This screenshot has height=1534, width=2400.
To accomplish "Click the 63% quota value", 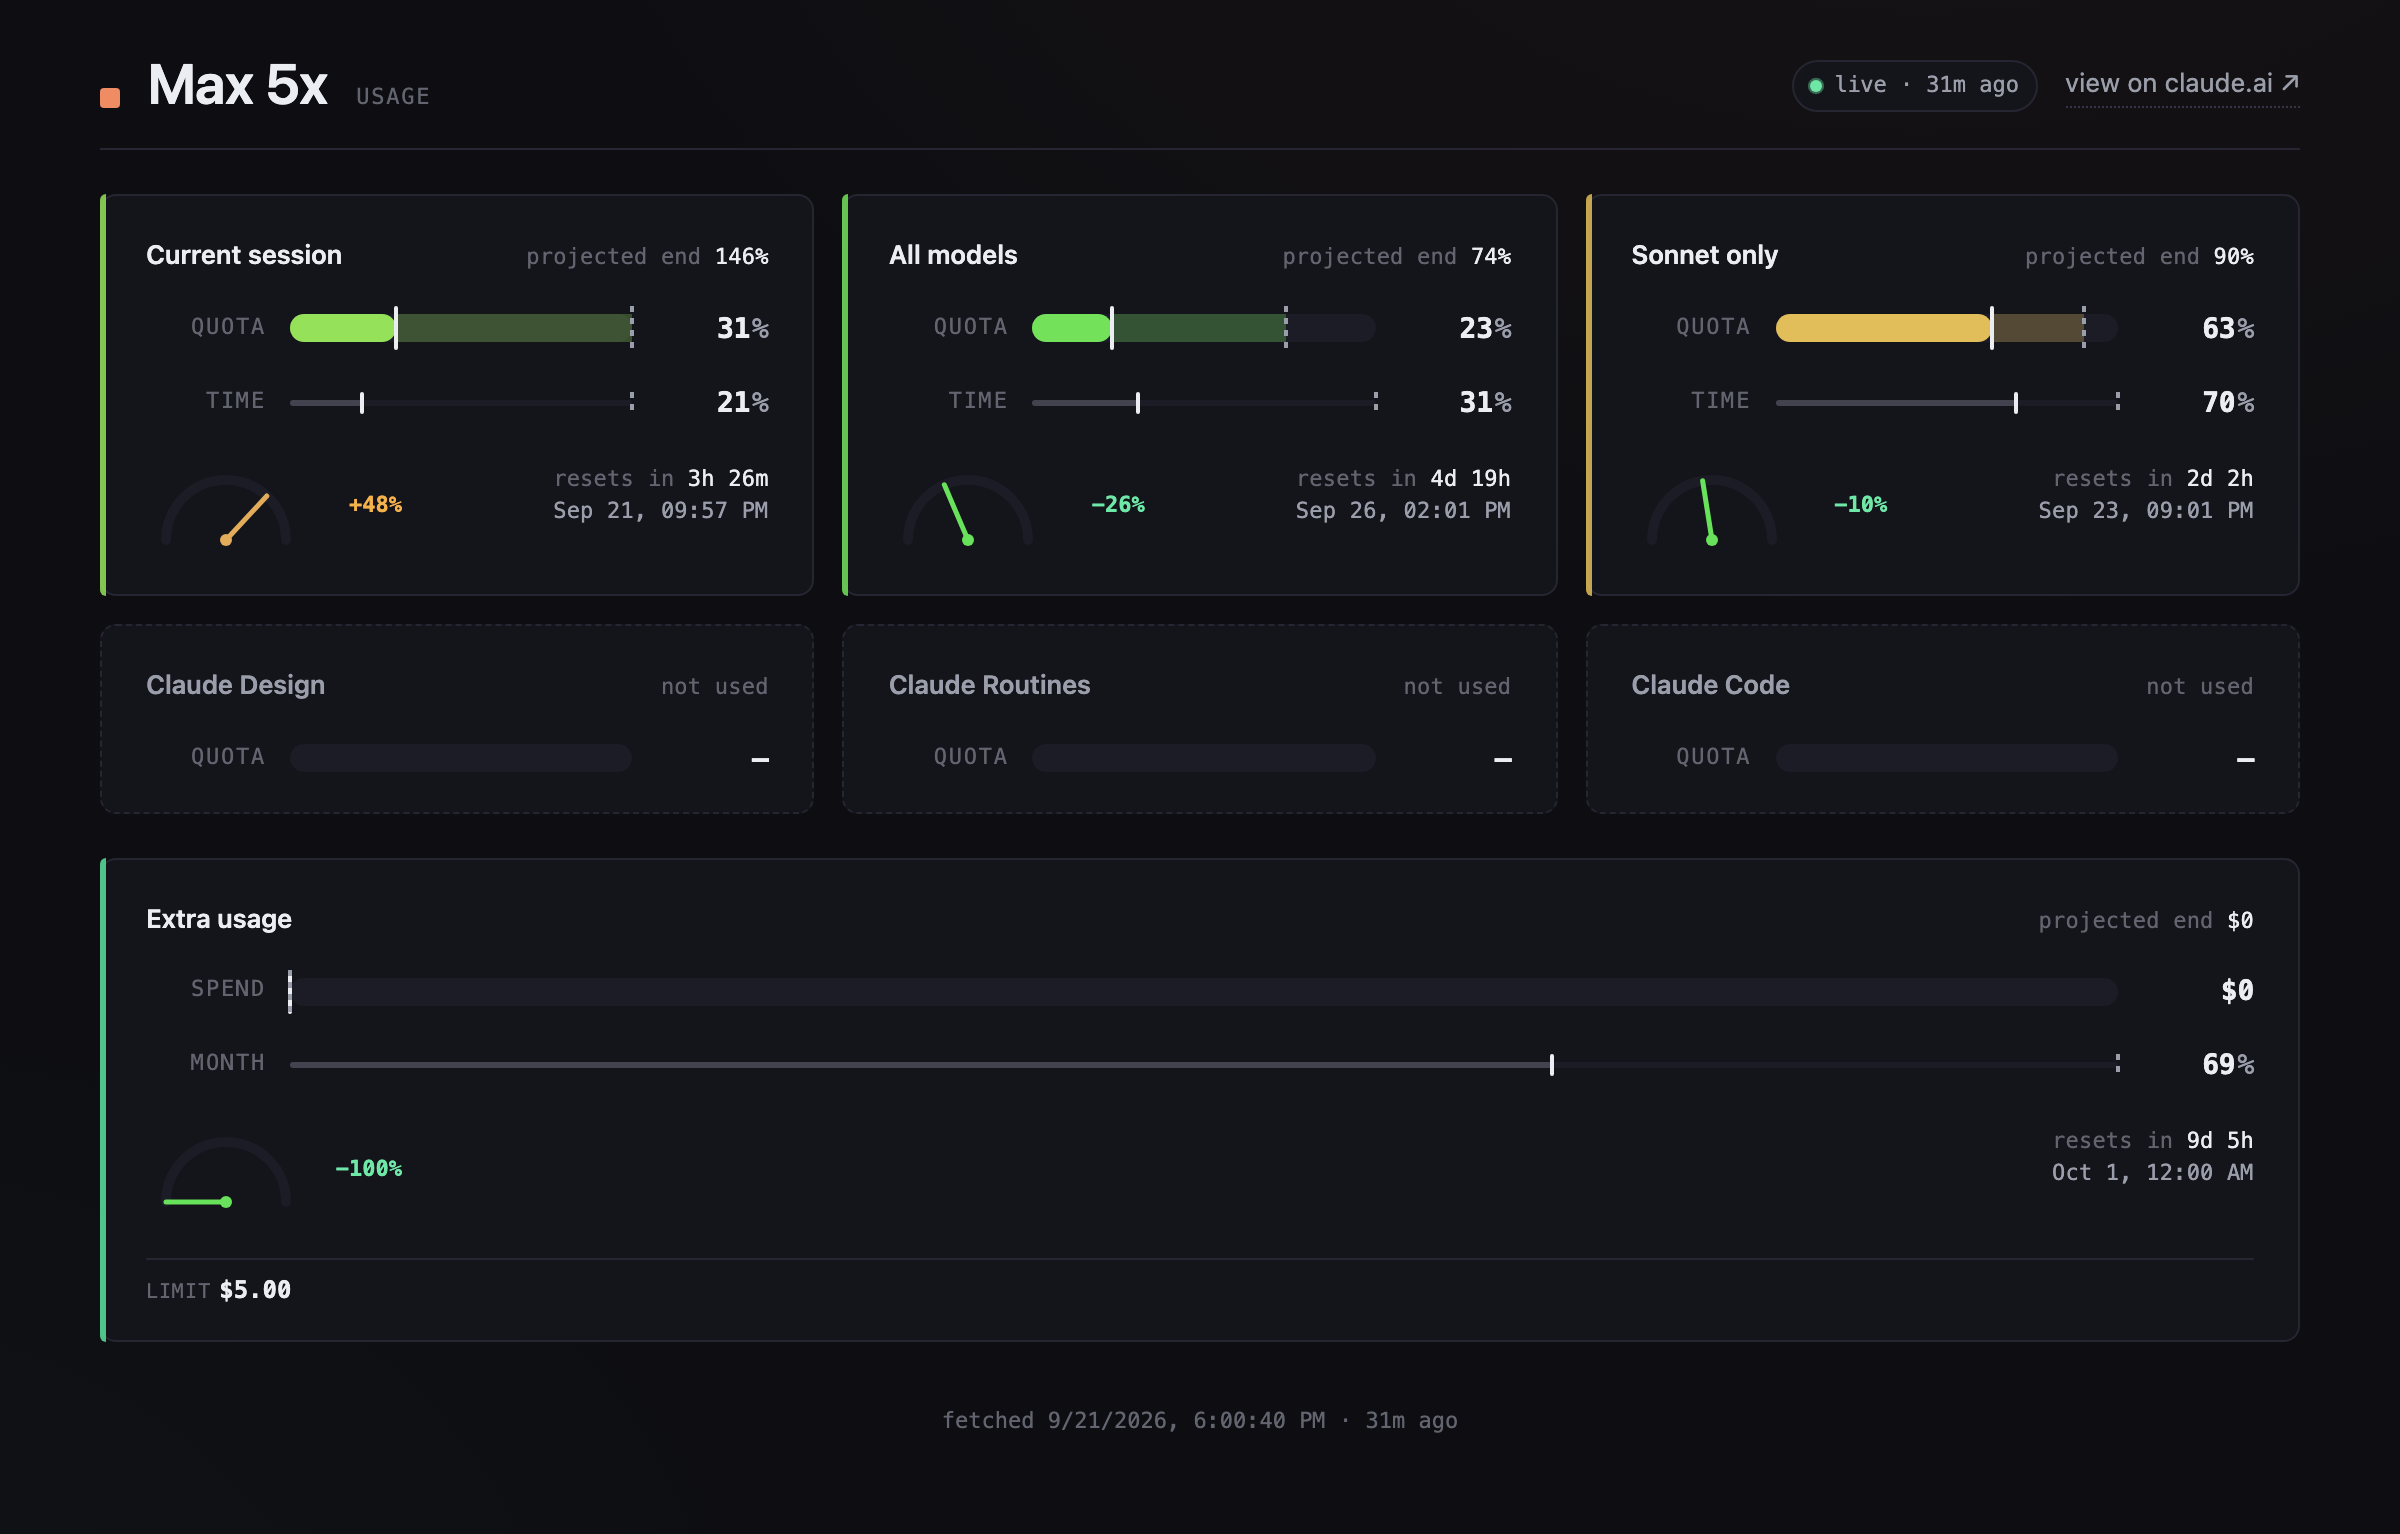I will (2228, 328).
